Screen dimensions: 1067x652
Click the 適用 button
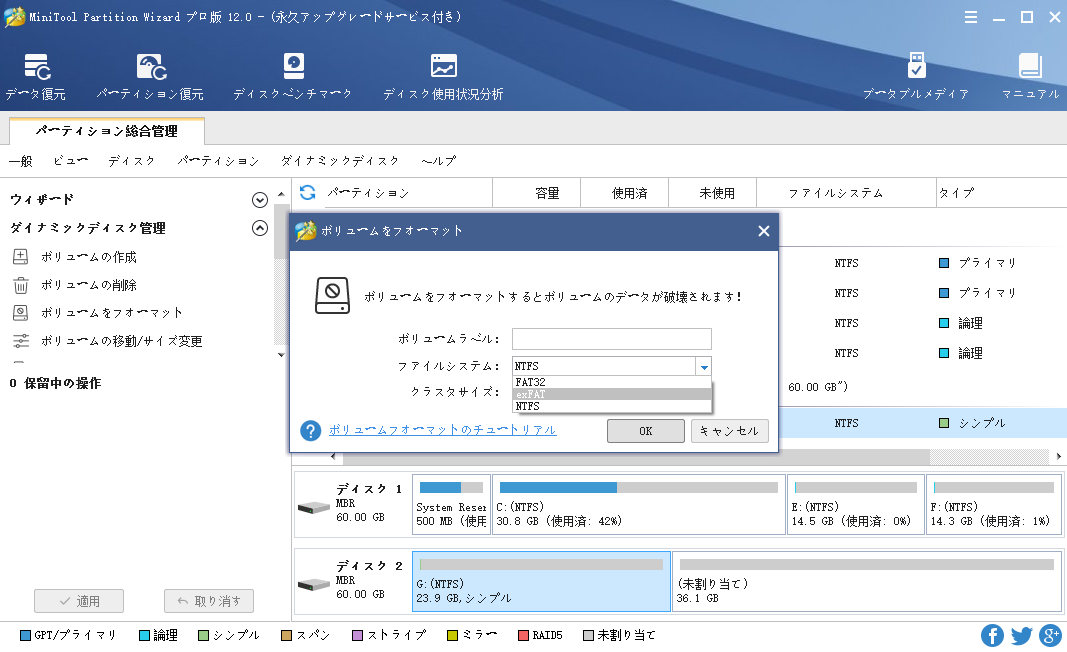pyautogui.click(x=79, y=601)
